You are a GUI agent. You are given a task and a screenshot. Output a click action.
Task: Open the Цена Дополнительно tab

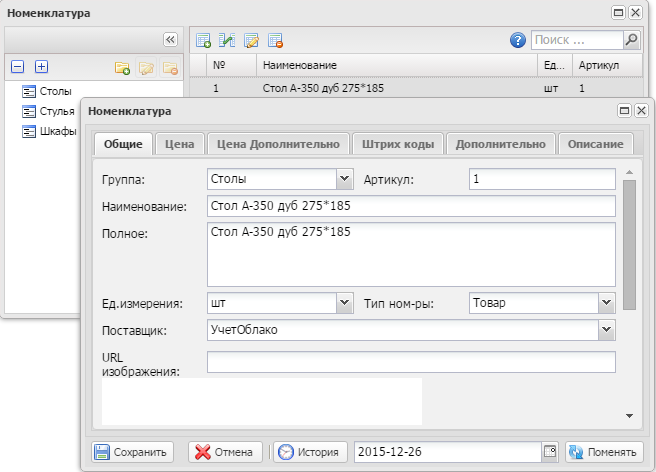tap(278, 144)
